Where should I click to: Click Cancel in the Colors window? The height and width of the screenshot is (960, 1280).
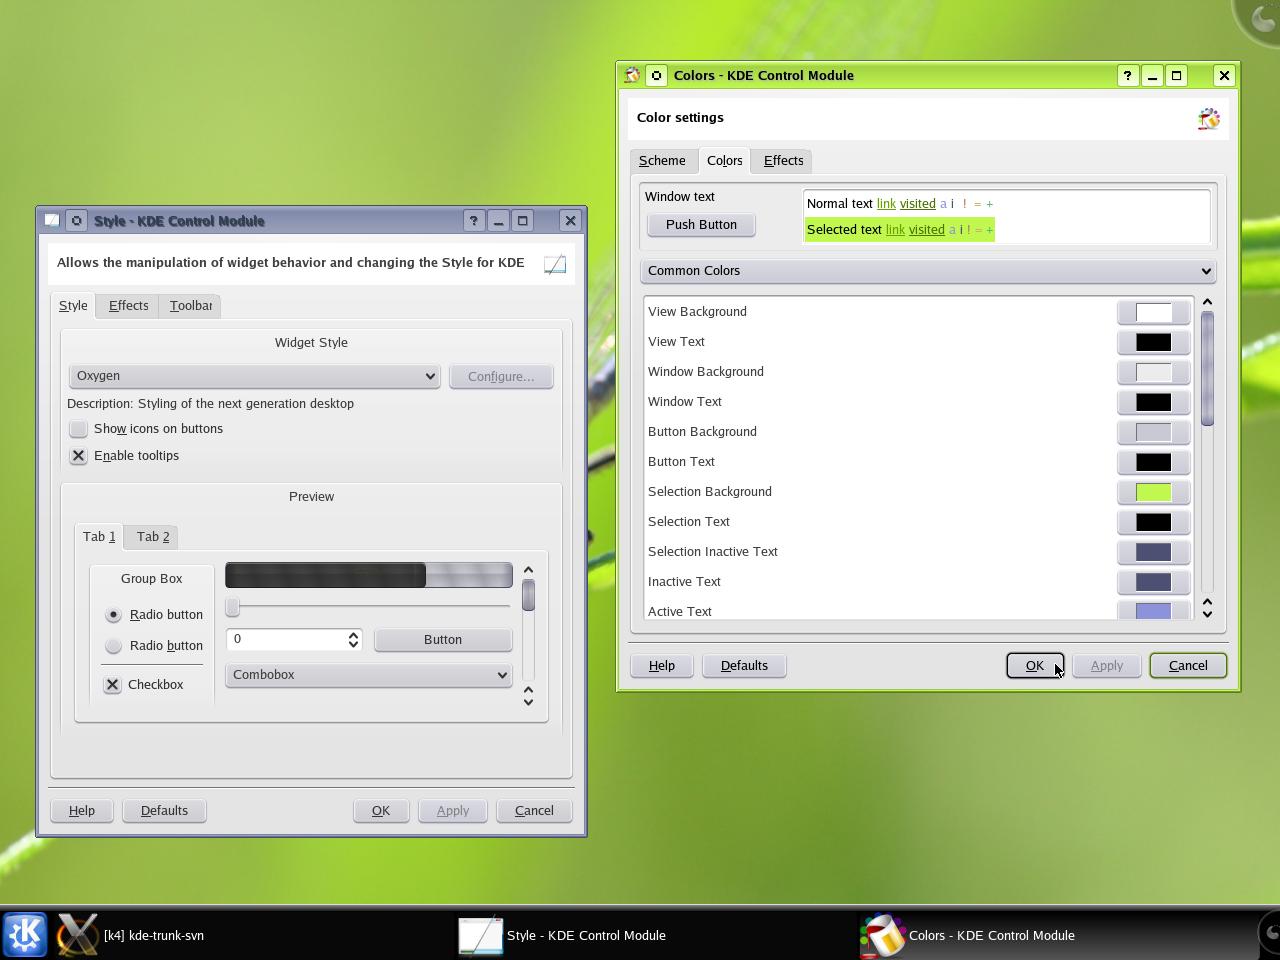(x=1188, y=666)
